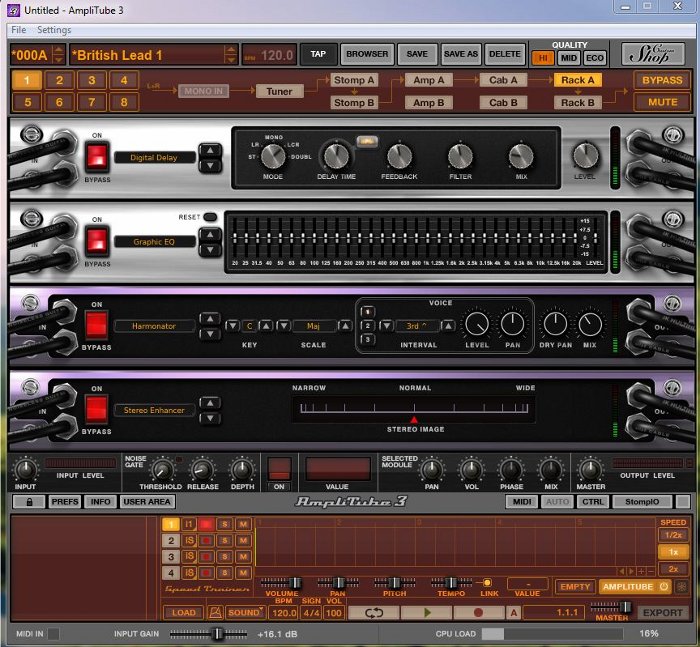Image resolution: width=700 pixels, height=647 pixels.
Task: Select recorder track 2
Action: (x=171, y=541)
